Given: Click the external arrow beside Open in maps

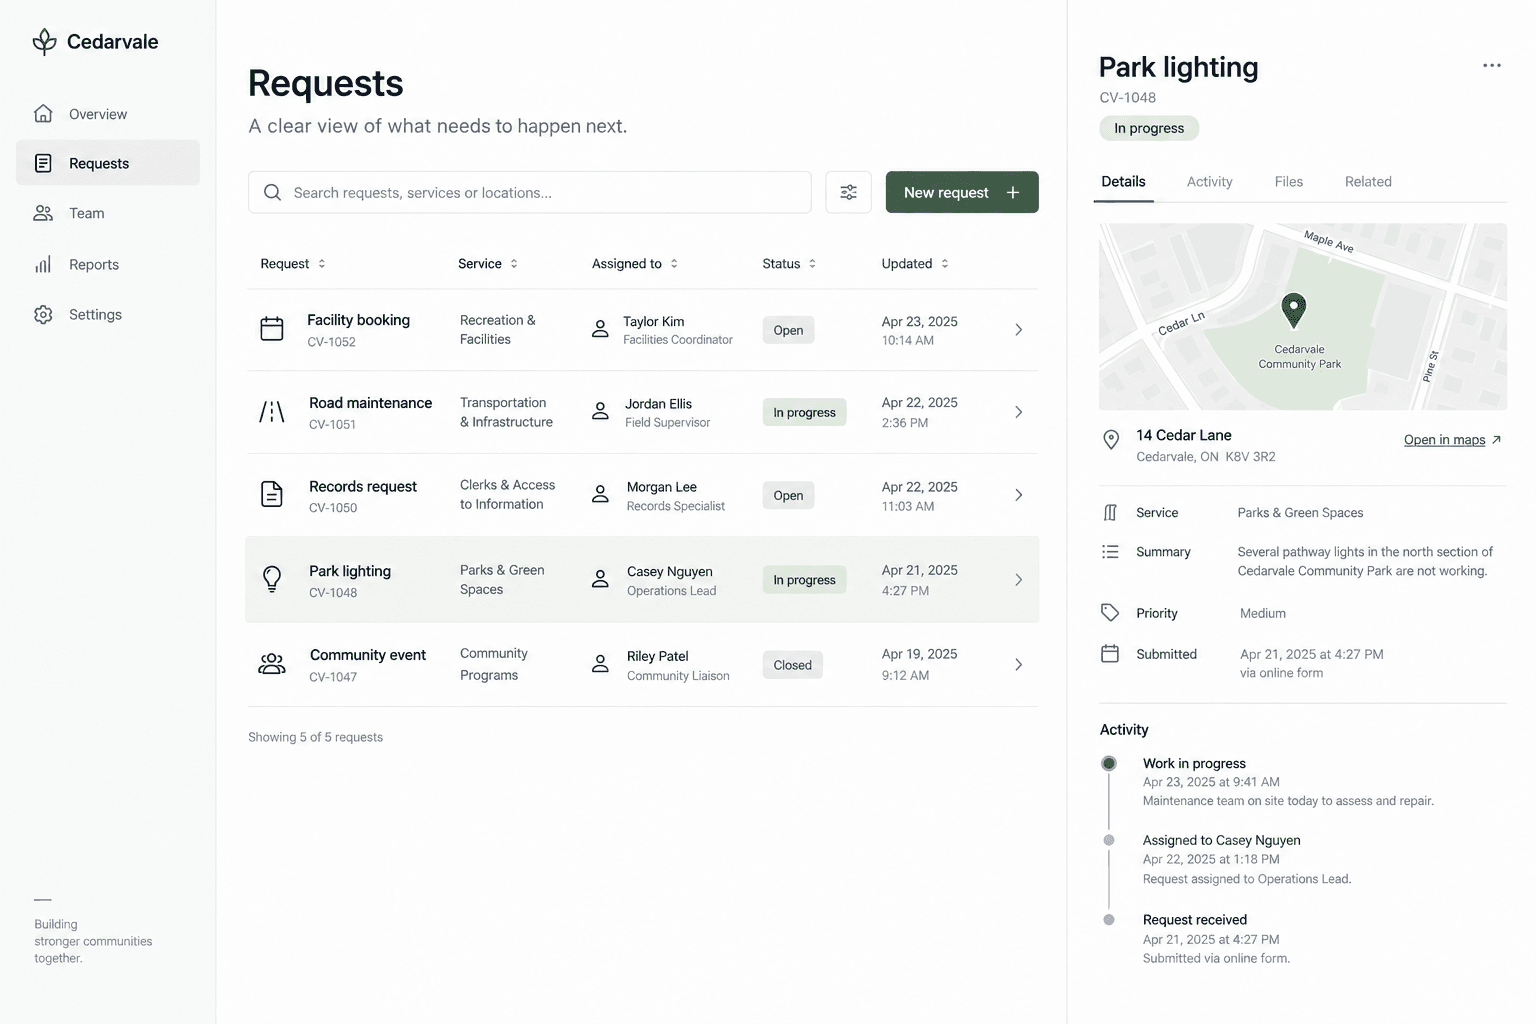Looking at the screenshot, I should click(x=1496, y=440).
